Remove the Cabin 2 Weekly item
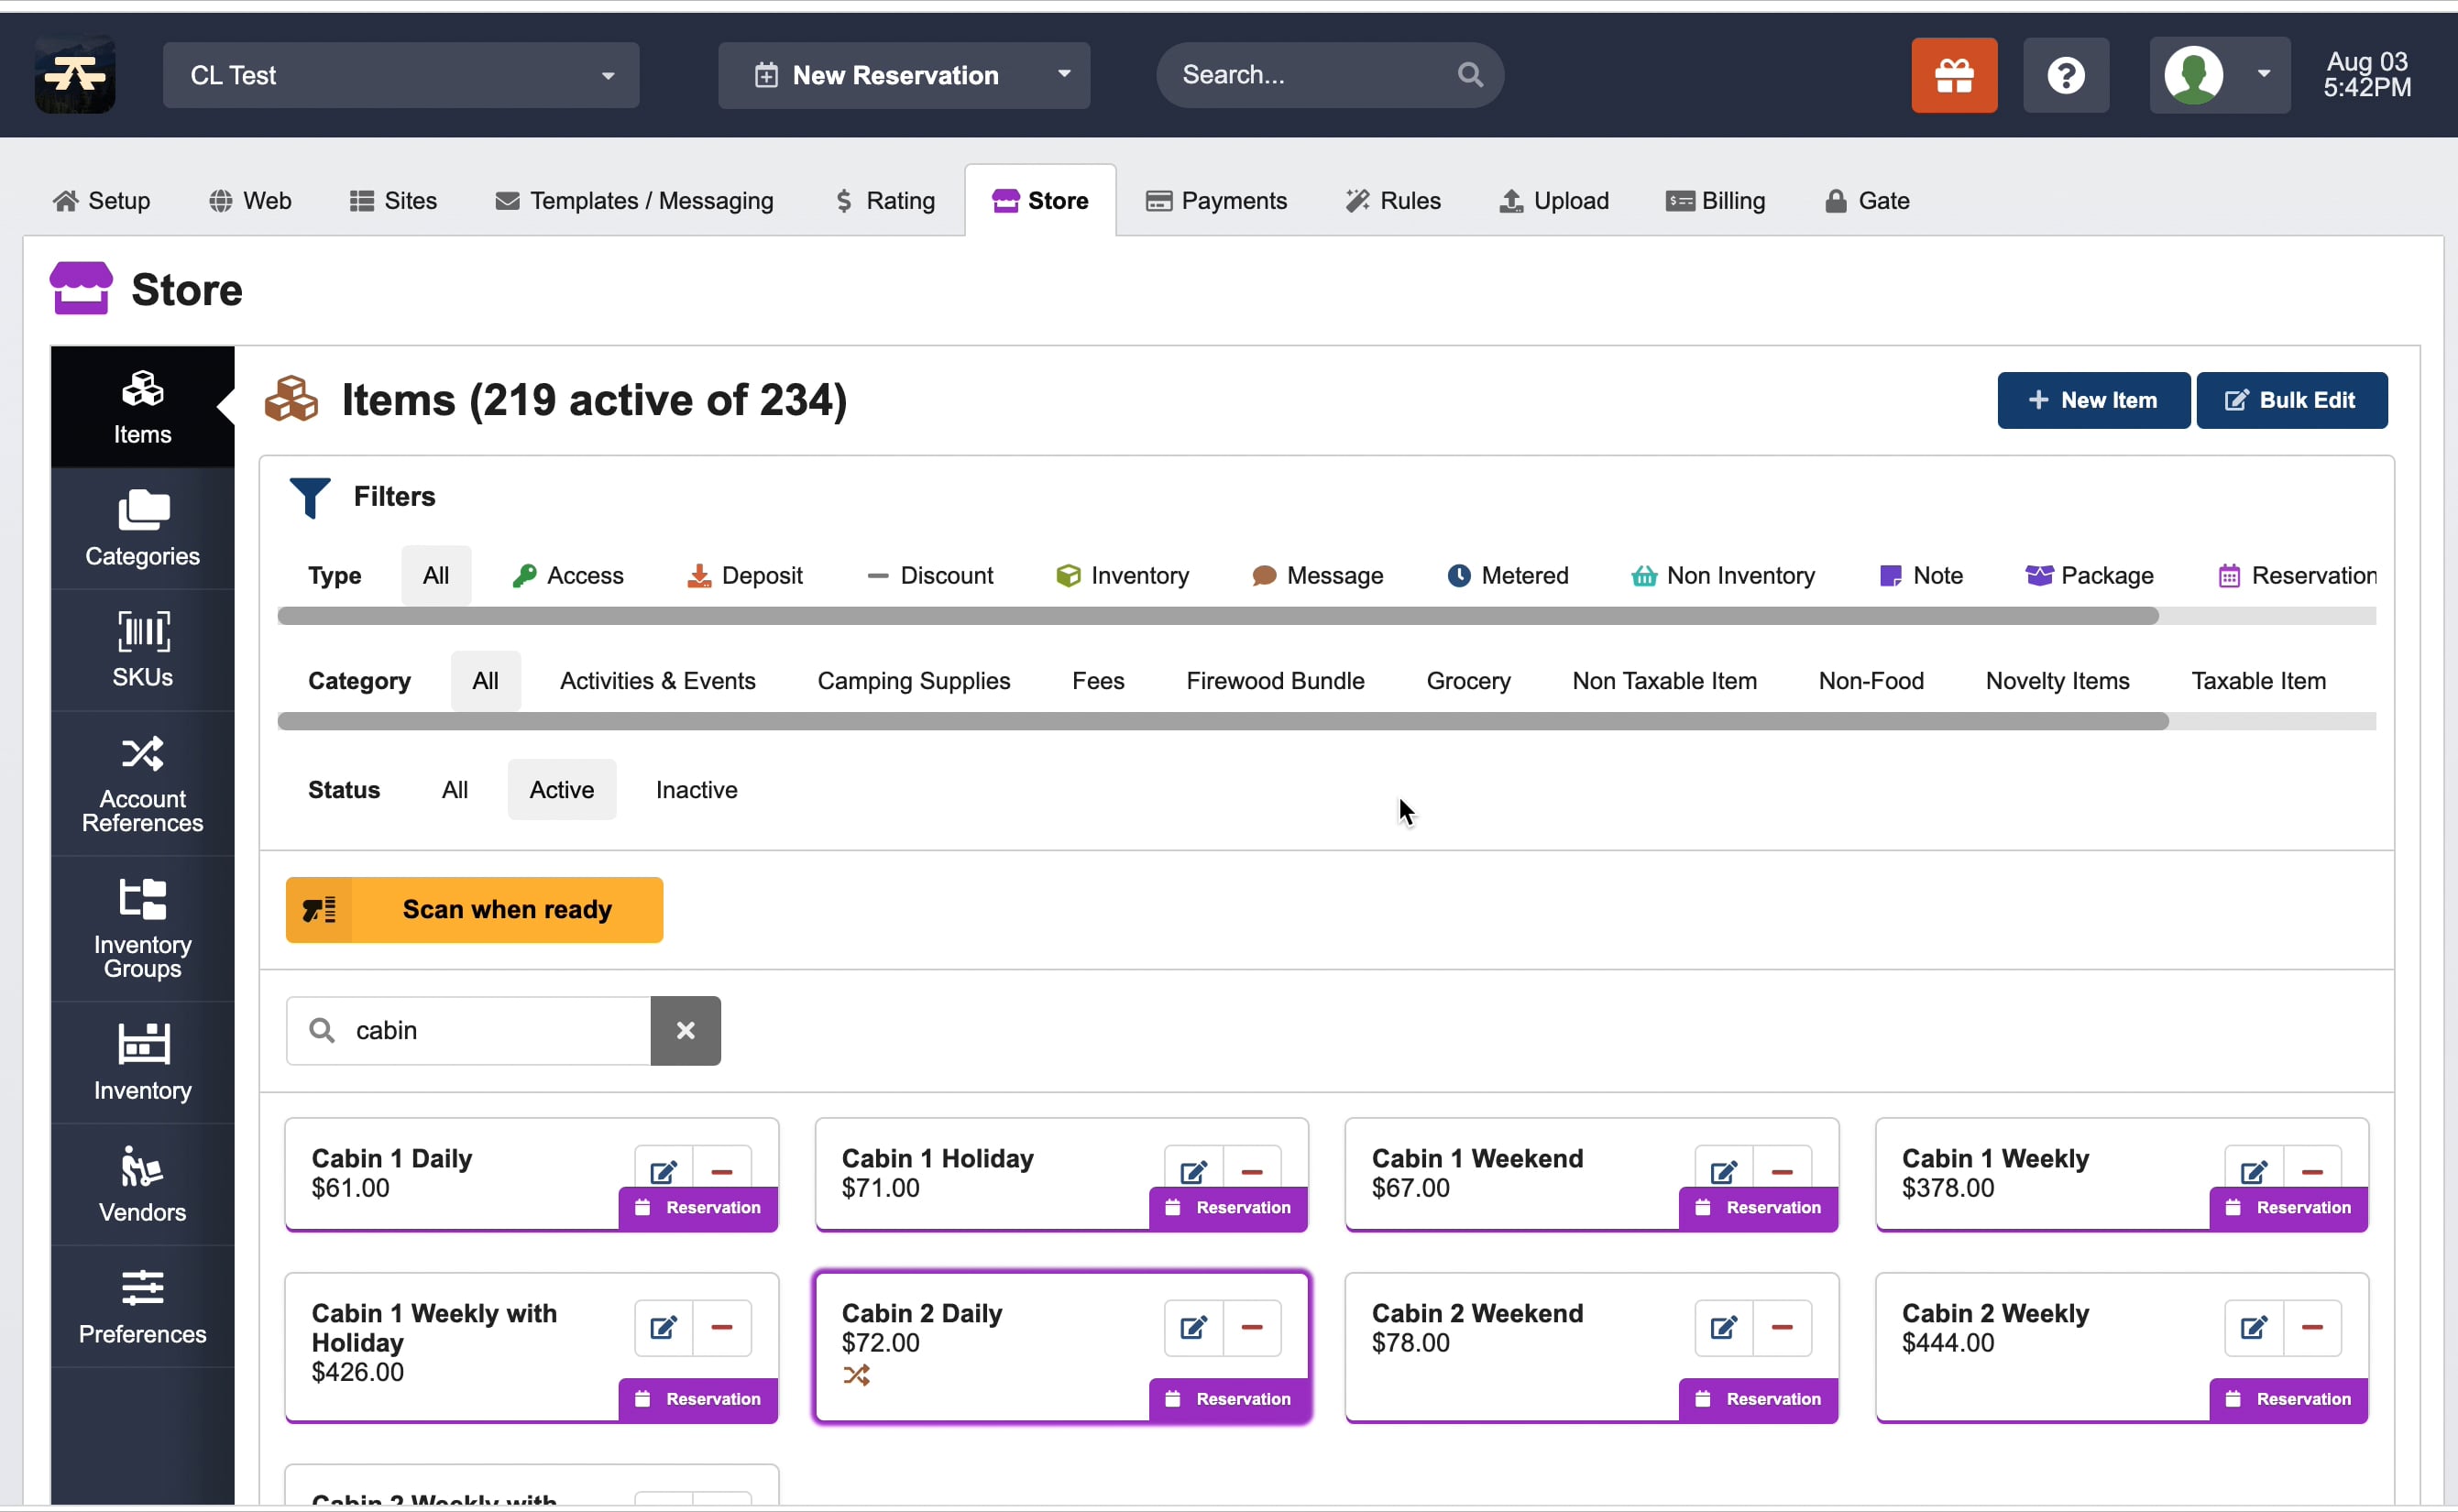The height and width of the screenshot is (1512, 2458). (x=2311, y=1327)
